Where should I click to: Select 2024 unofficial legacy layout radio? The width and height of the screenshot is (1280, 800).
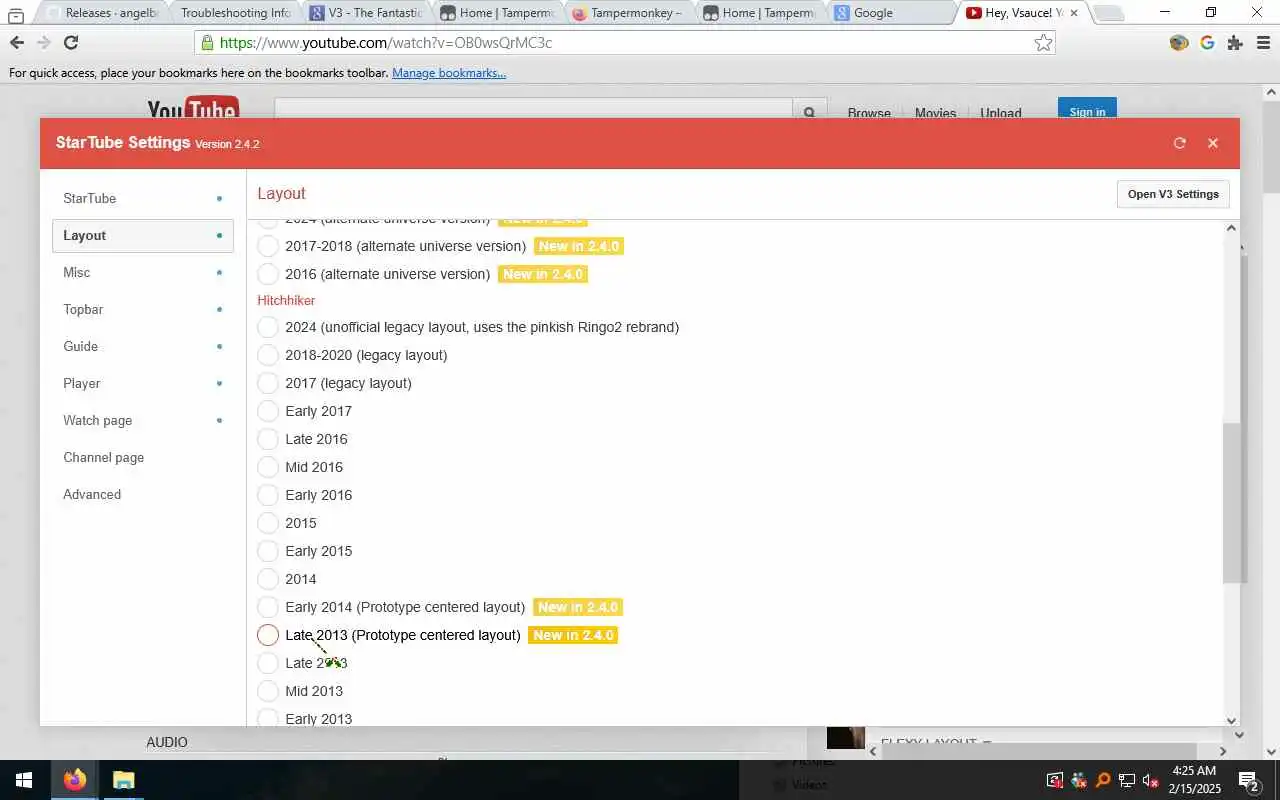(x=268, y=327)
